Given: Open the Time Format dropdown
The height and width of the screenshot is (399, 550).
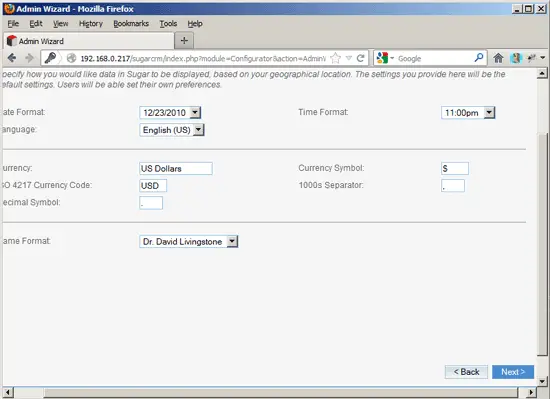Looking at the screenshot, I should [x=468, y=113].
